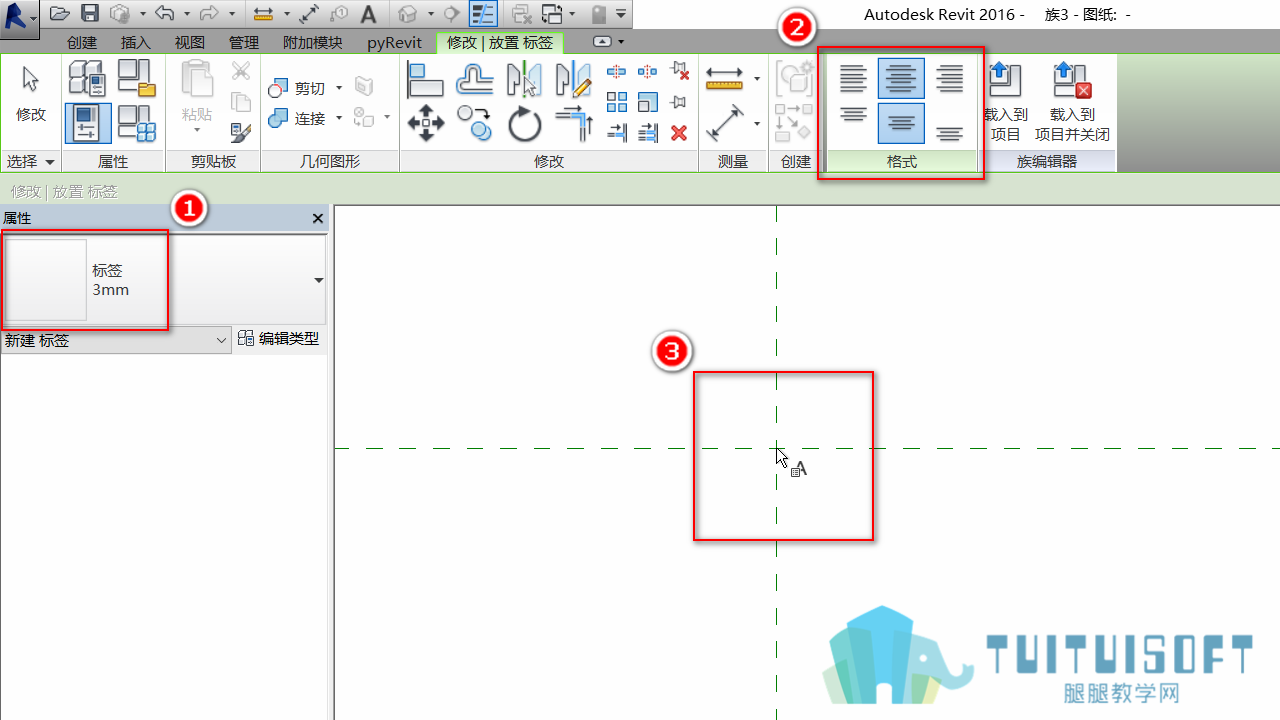Open the Revit application menu
Viewport: 1280px width, 720px height.
20,18
